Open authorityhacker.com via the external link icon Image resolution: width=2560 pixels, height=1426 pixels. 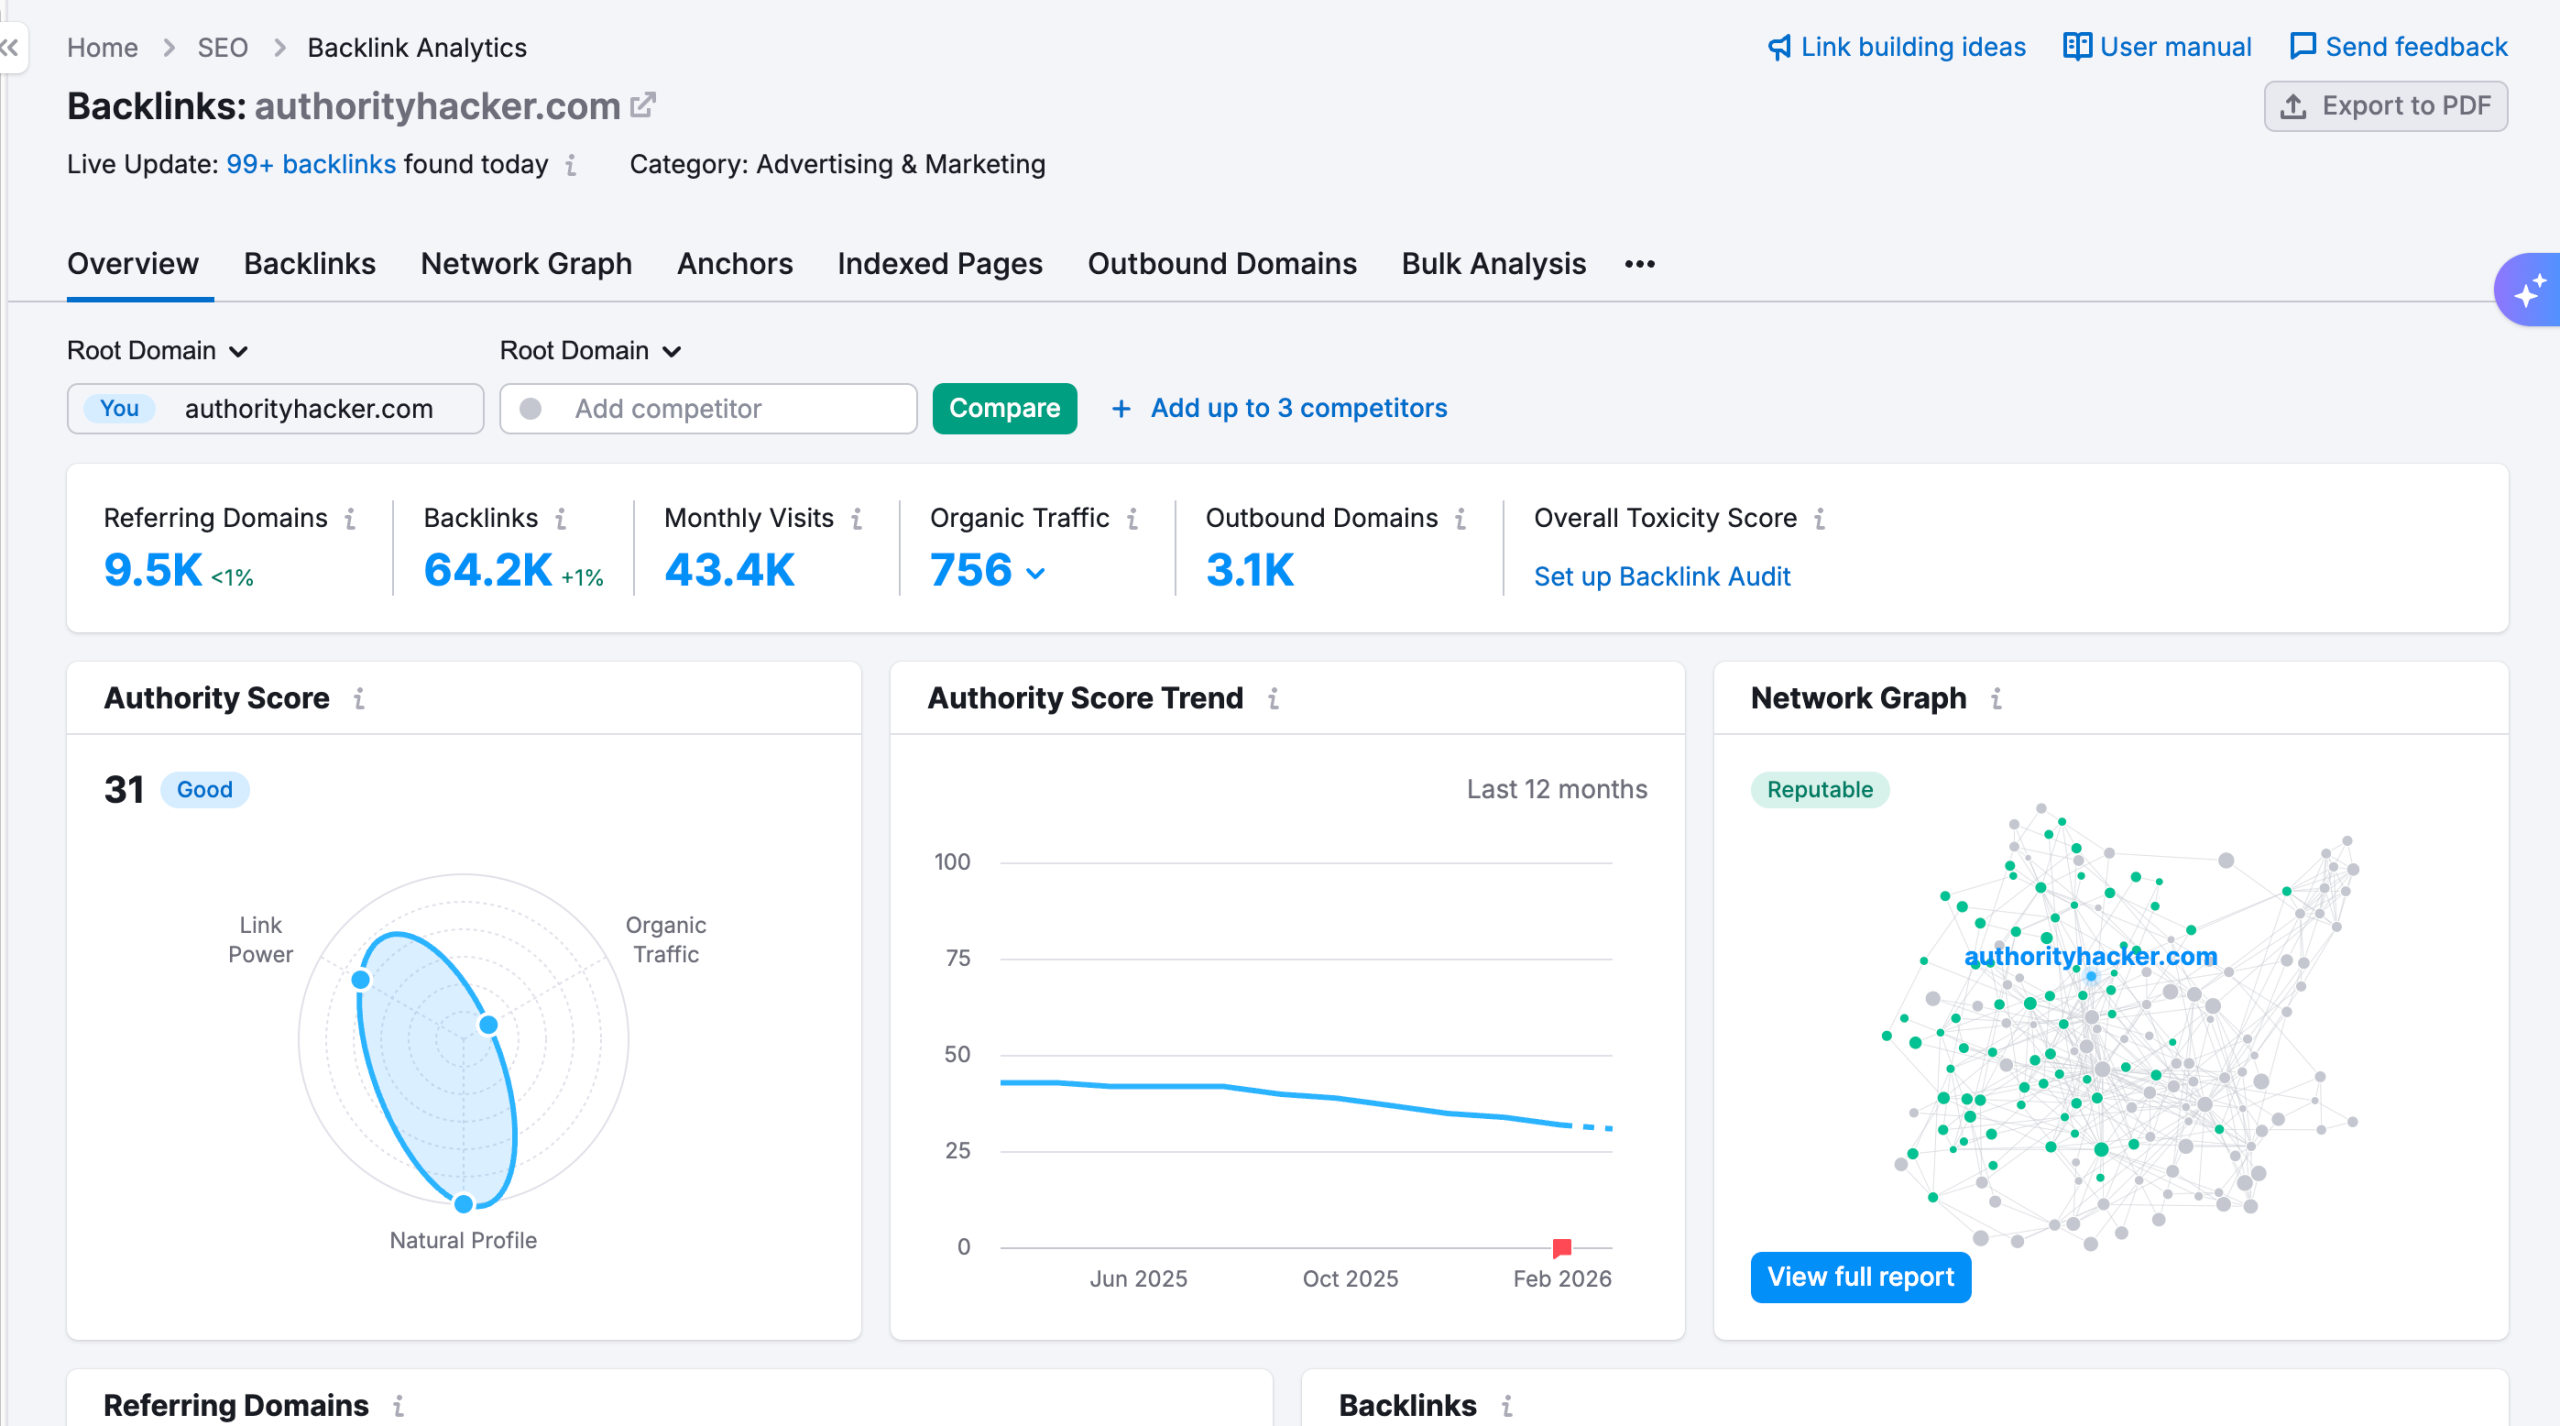tap(644, 104)
